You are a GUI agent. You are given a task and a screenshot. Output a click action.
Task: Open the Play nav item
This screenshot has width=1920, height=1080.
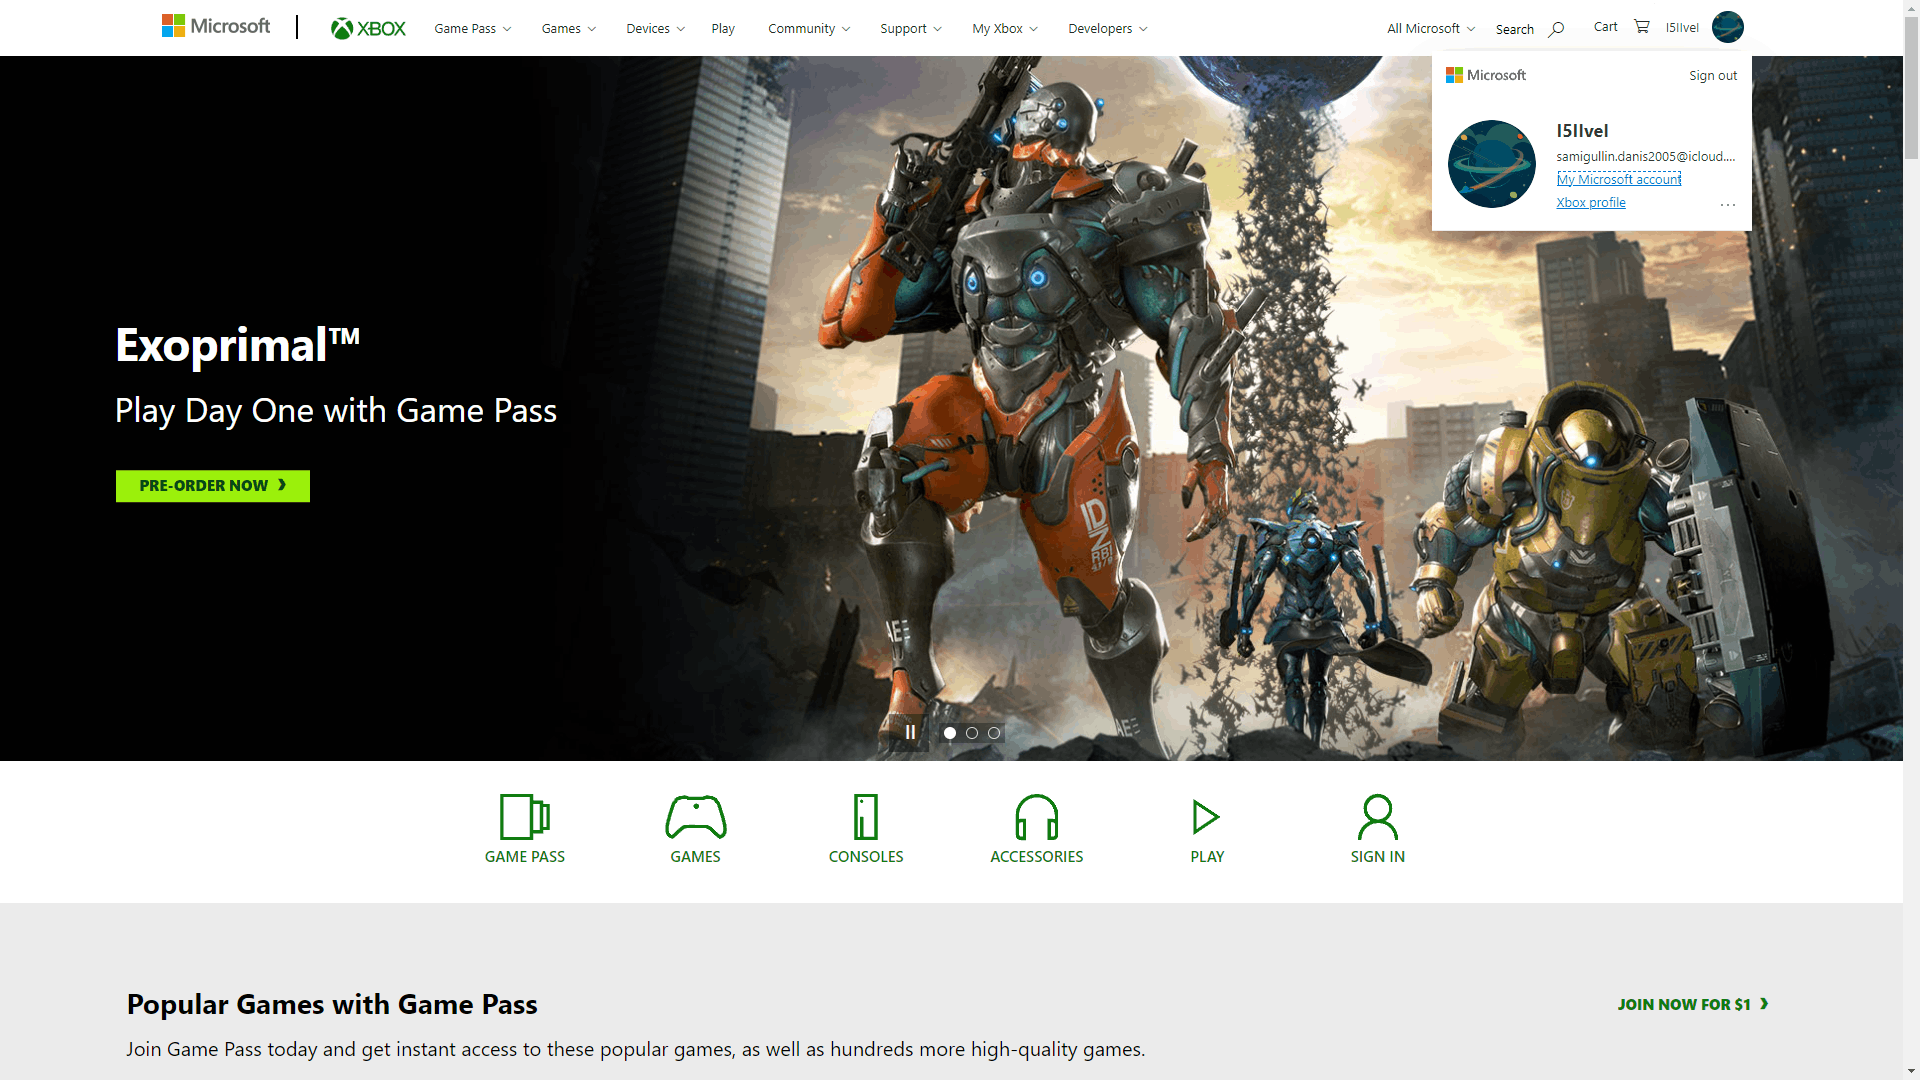pyautogui.click(x=723, y=29)
